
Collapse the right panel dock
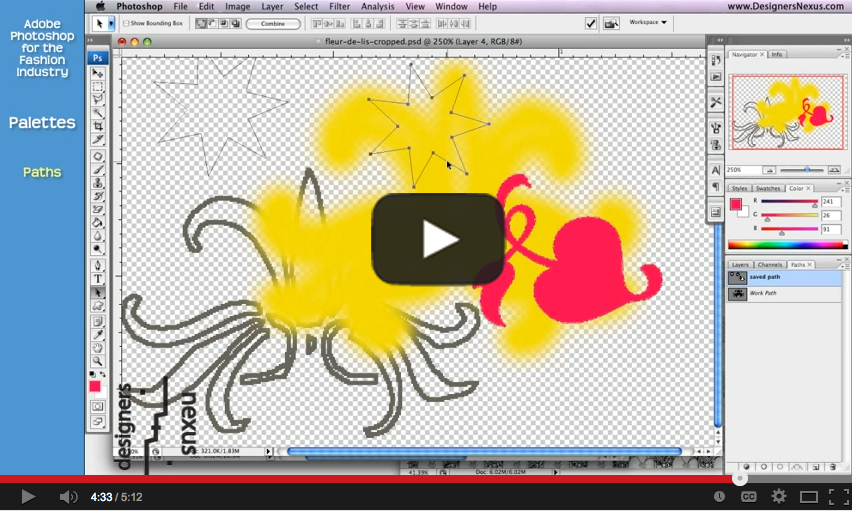pyautogui.click(x=847, y=40)
